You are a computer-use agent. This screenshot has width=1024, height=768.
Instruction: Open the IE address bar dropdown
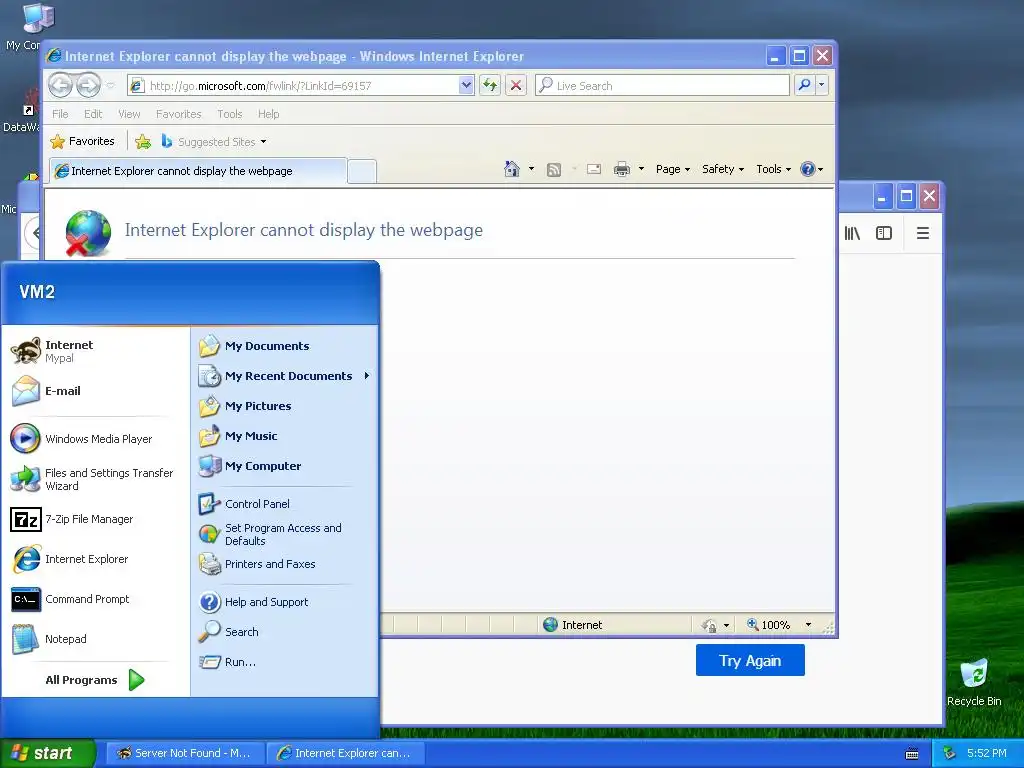466,85
